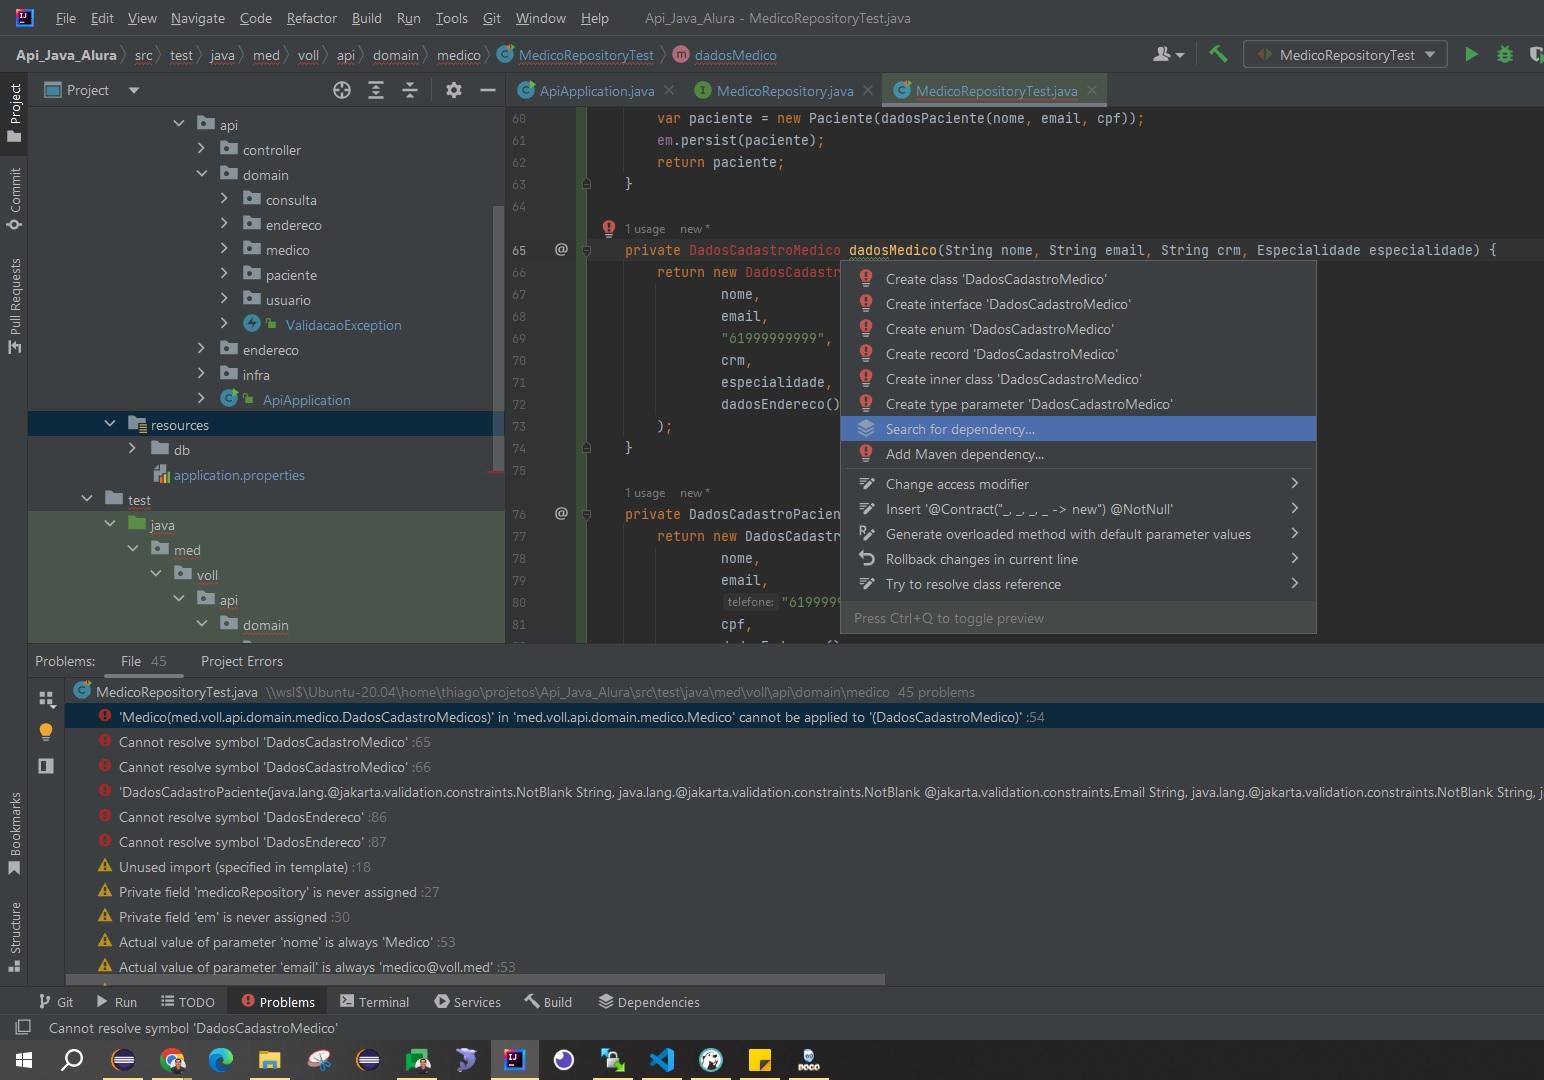
Task: Expand the infra folder
Action: tap(202, 374)
